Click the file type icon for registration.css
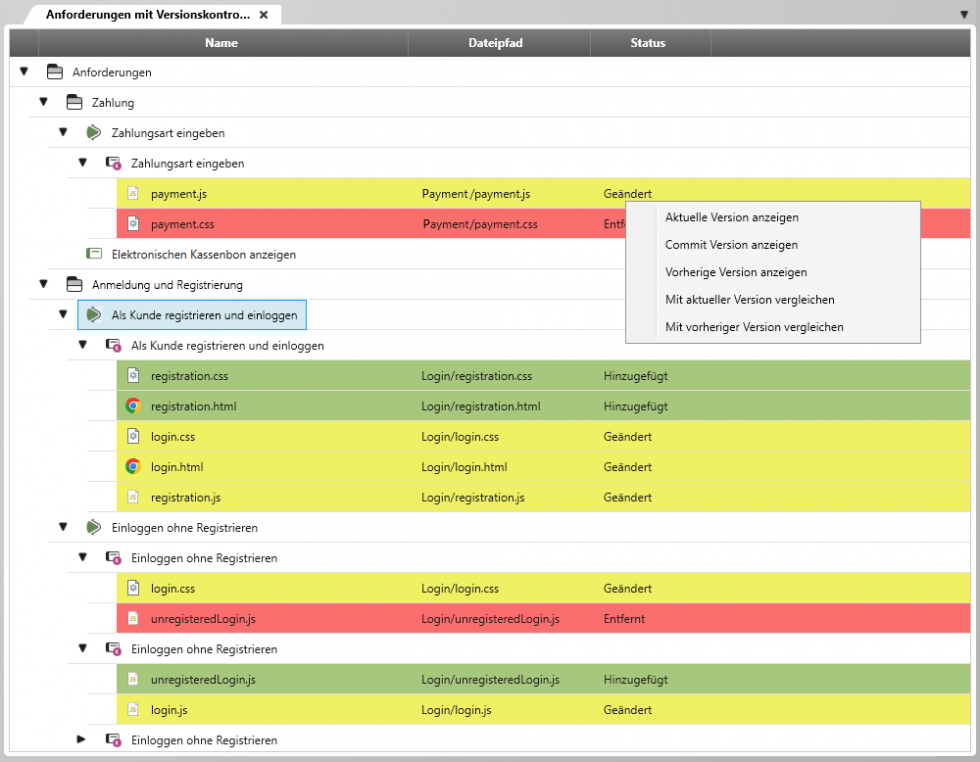 click(x=133, y=376)
